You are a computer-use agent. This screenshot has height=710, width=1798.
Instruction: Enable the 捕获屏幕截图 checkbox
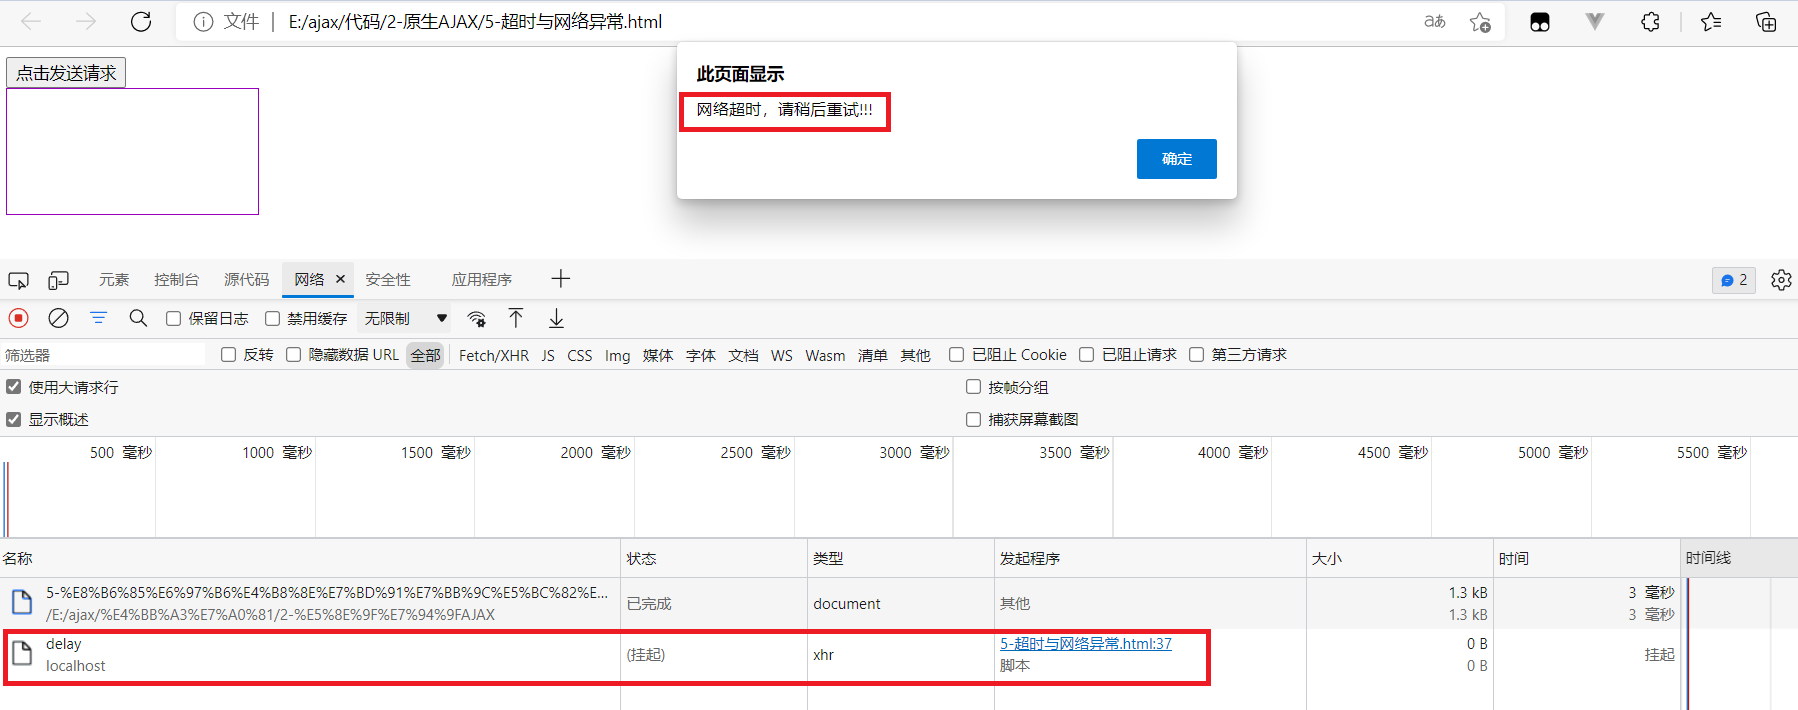pos(973,419)
